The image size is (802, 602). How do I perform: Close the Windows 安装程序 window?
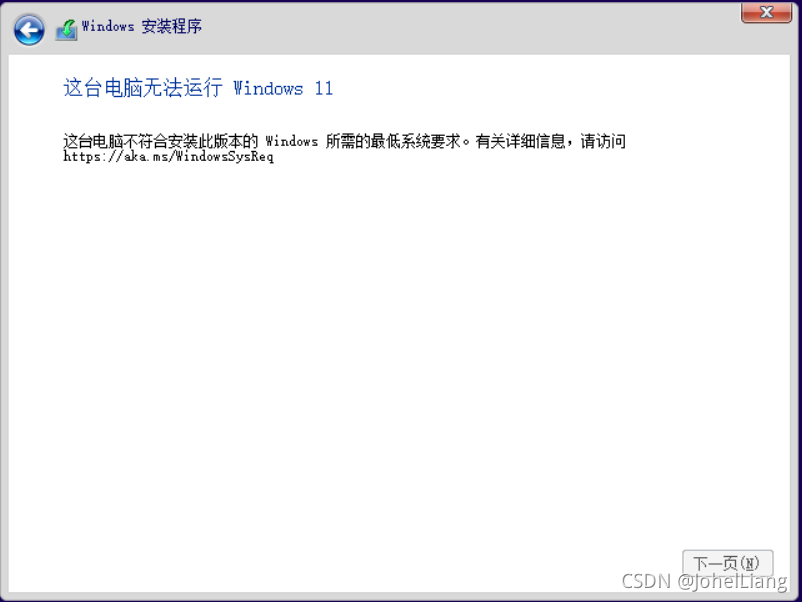pos(766,12)
